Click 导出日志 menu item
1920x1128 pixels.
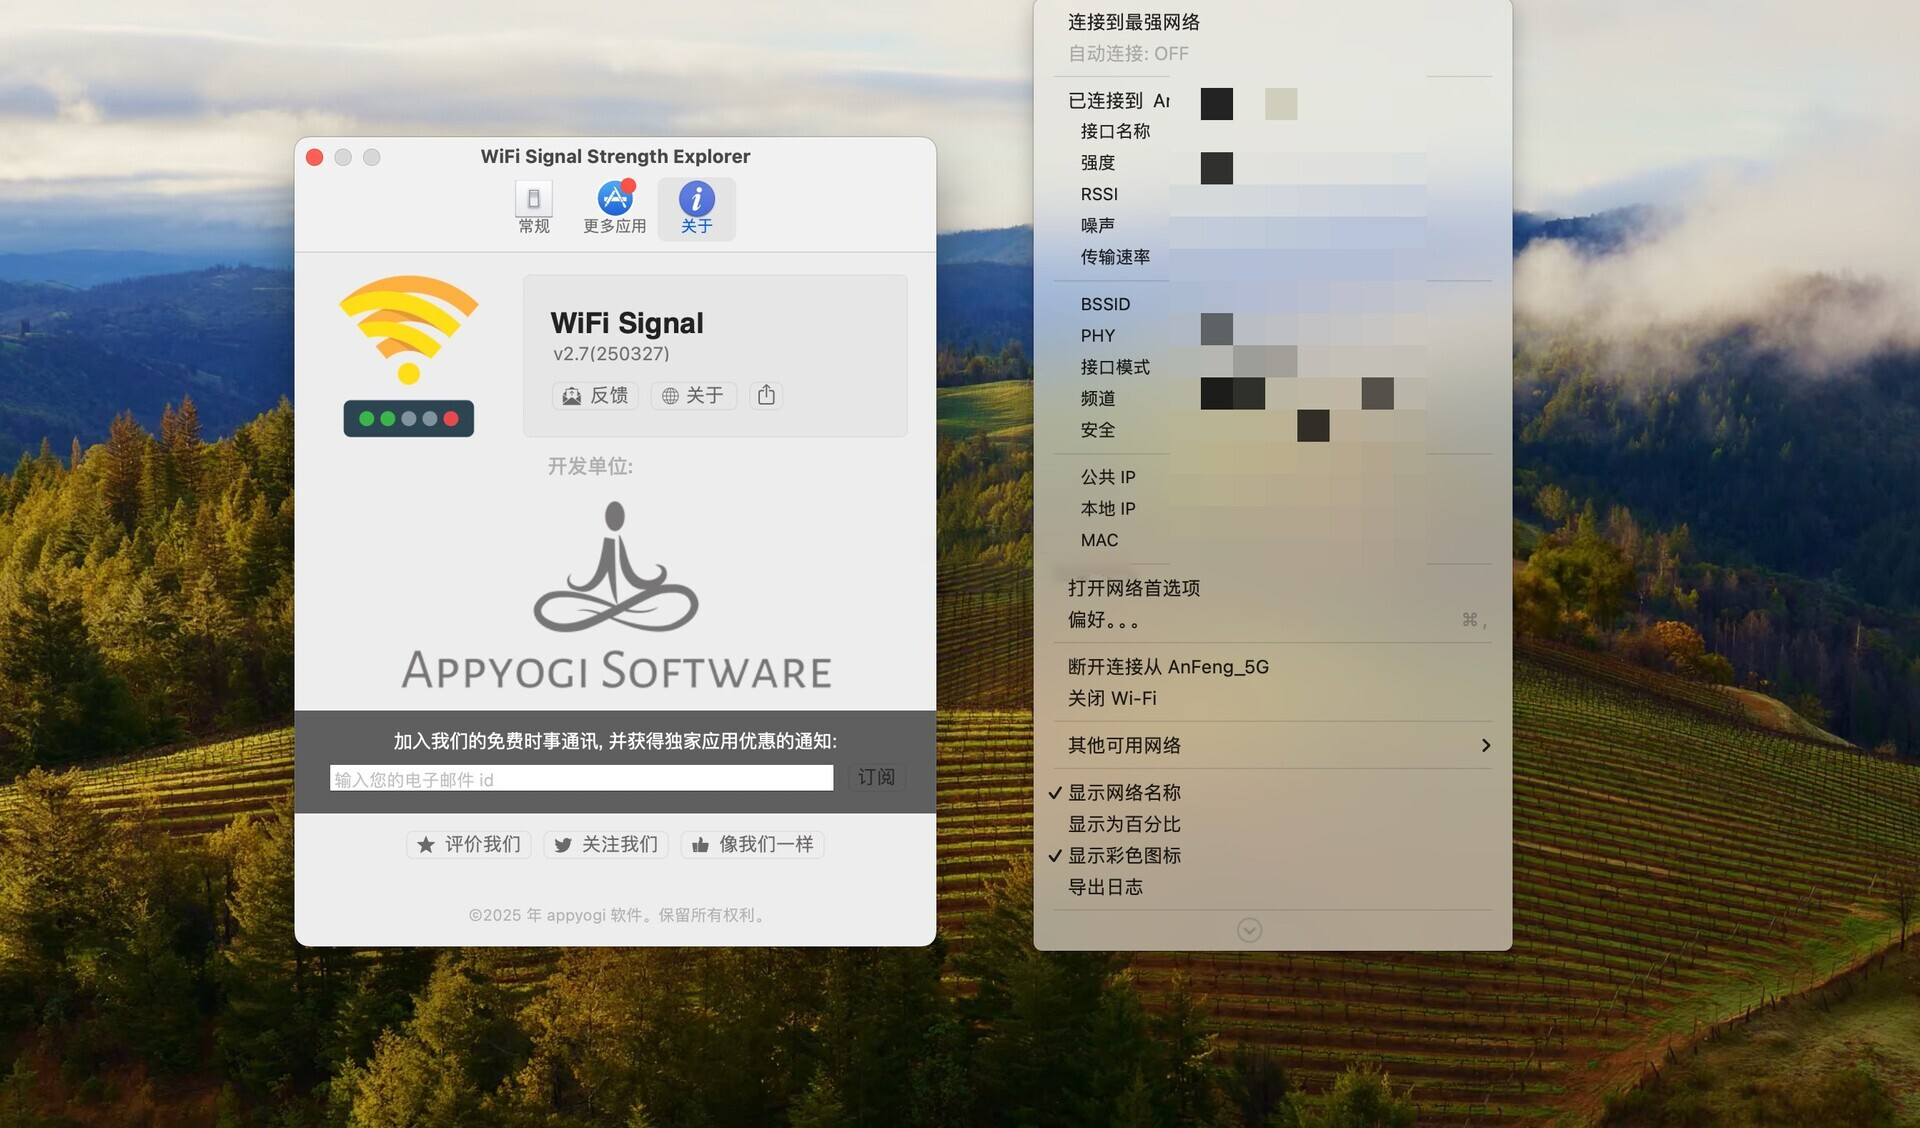pyautogui.click(x=1272, y=888)
